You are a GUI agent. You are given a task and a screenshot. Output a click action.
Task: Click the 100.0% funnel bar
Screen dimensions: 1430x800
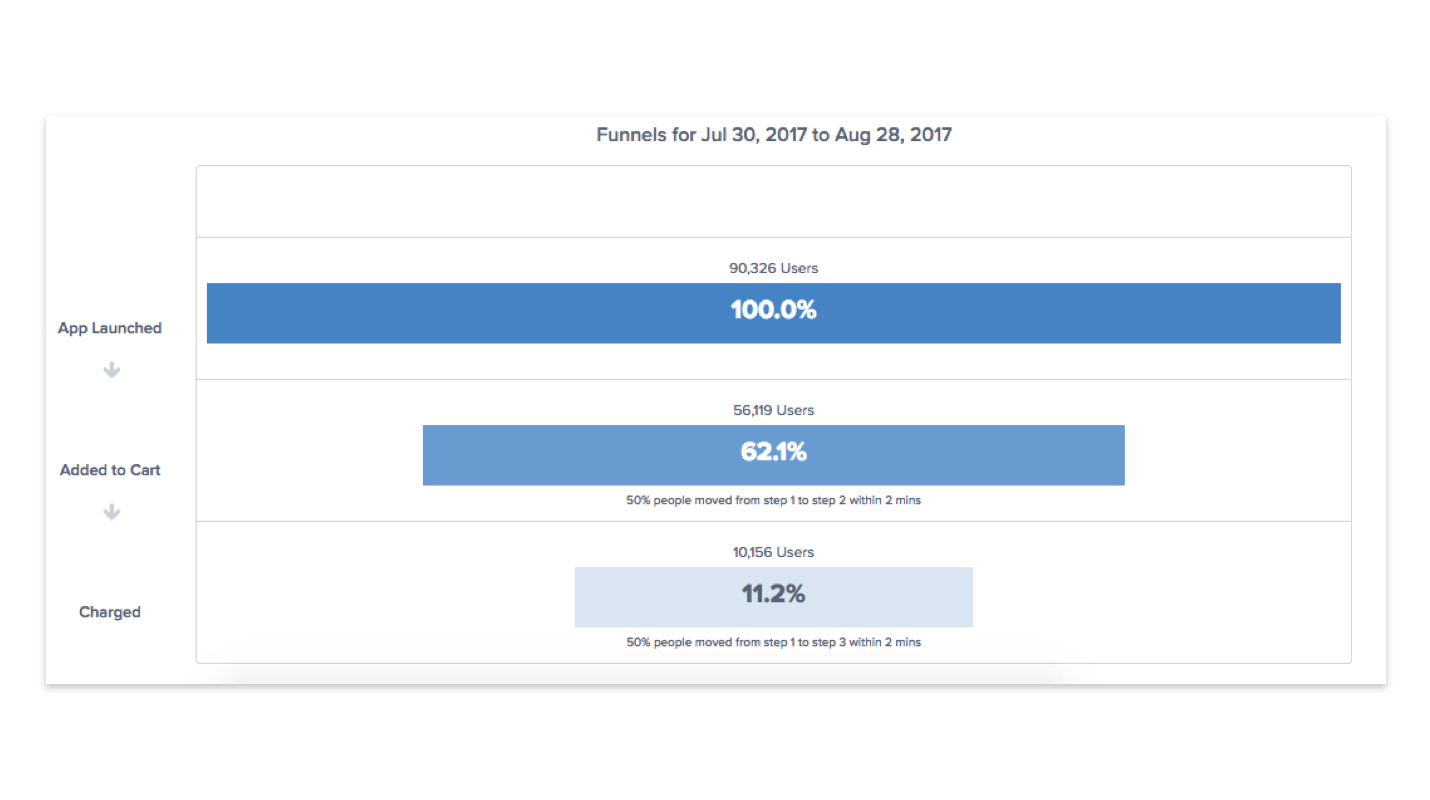tap(773, 313)
